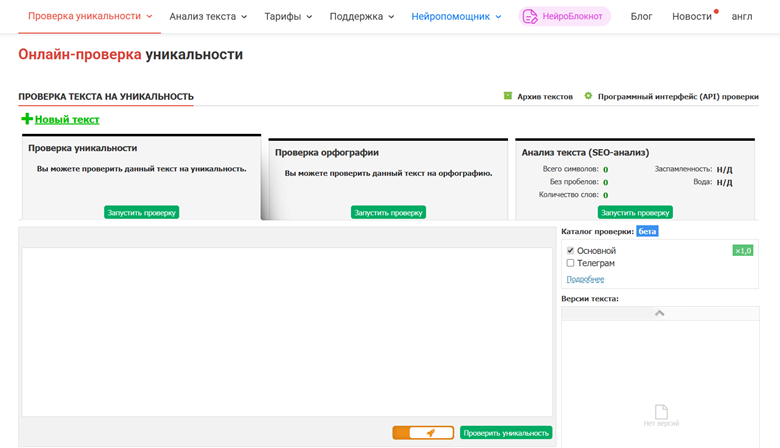Click the green Архив текстов icon

(507, 95)
